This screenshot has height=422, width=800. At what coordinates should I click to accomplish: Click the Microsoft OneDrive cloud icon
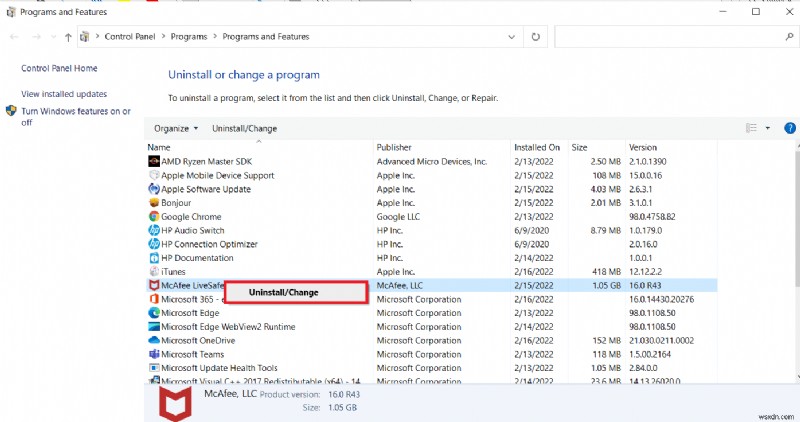pyautogui.click(x=154, y=340)
